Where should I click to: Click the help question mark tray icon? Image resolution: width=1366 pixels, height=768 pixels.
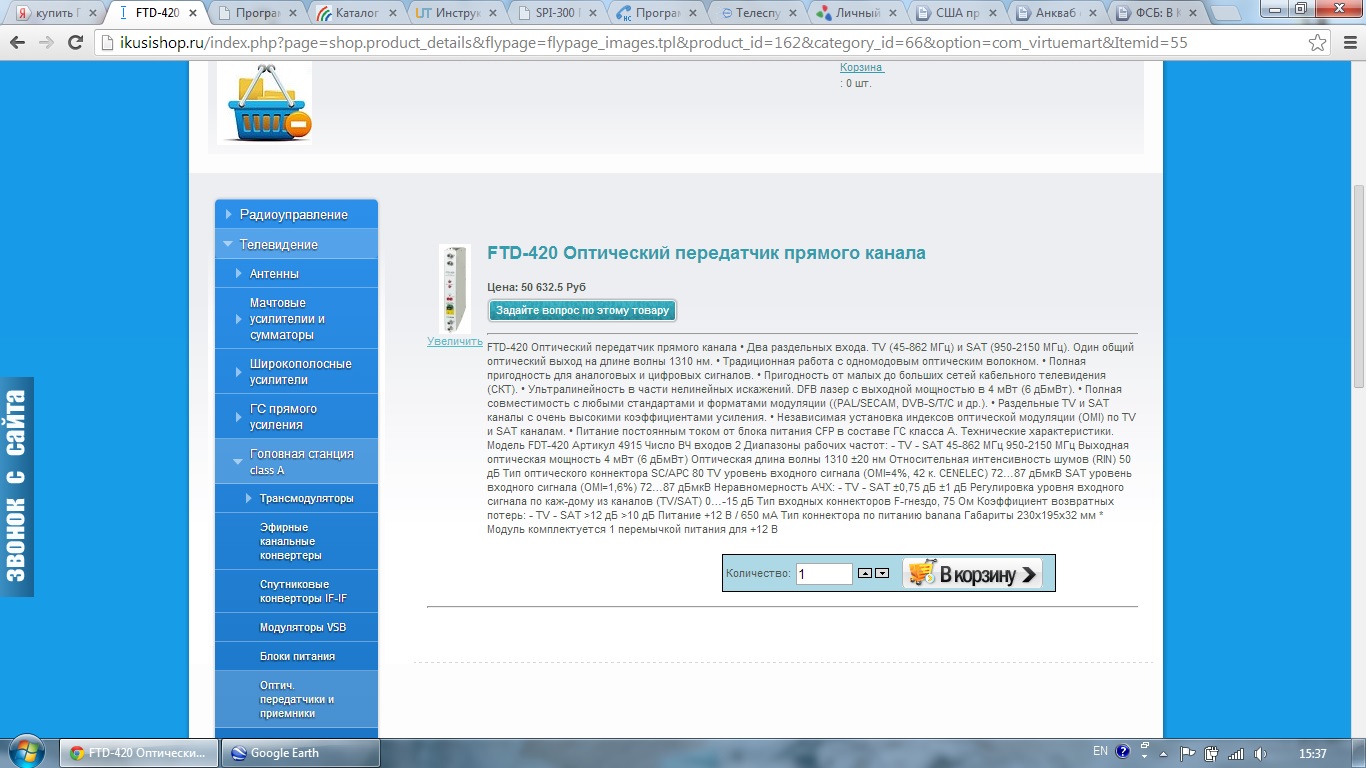point(1122,752)
